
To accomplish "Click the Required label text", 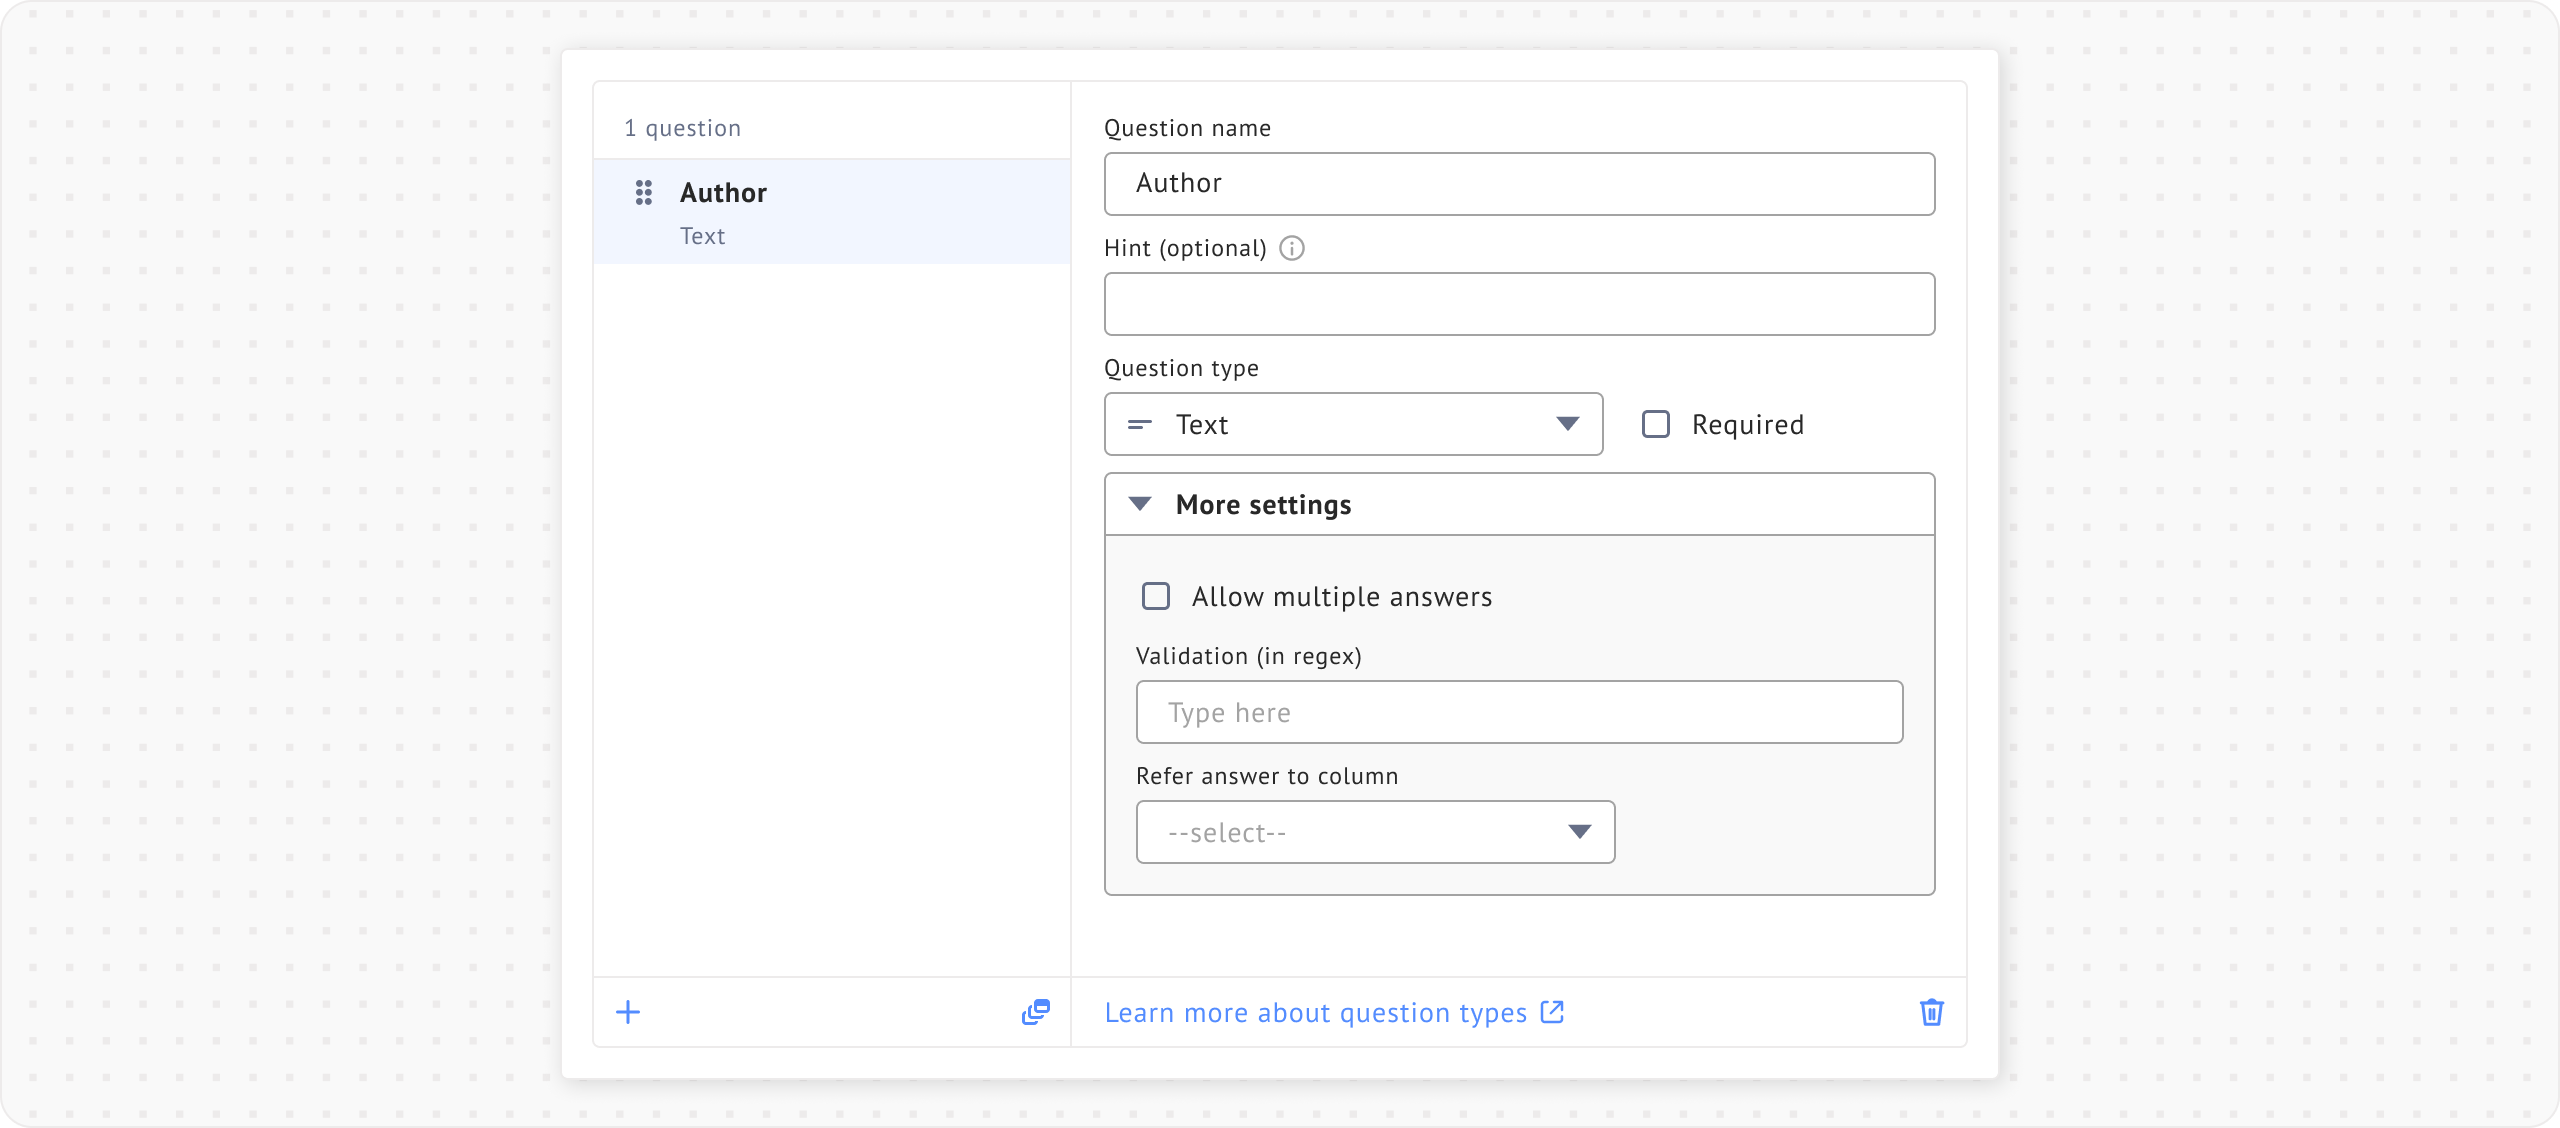I will pyautogui.click(x=1747, y=425).
